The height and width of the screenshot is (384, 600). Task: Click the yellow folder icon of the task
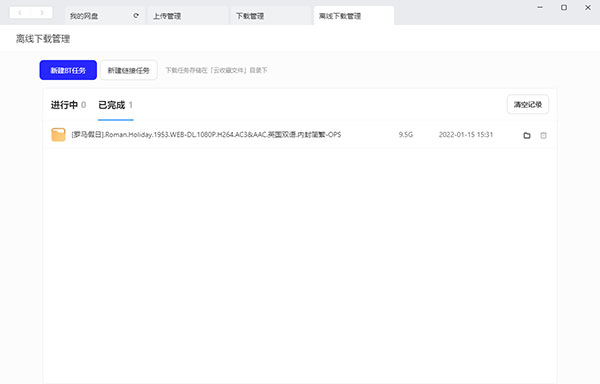point(59,135)
